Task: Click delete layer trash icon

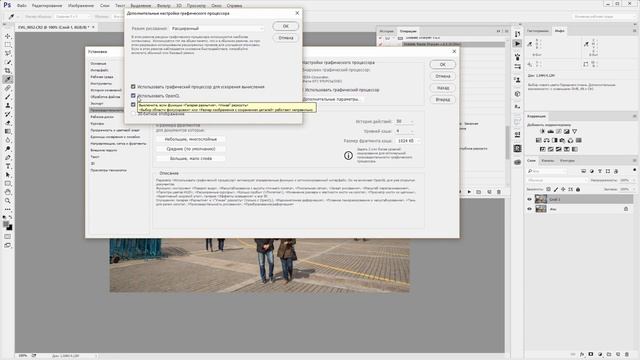Action: (x=627, y=354)
